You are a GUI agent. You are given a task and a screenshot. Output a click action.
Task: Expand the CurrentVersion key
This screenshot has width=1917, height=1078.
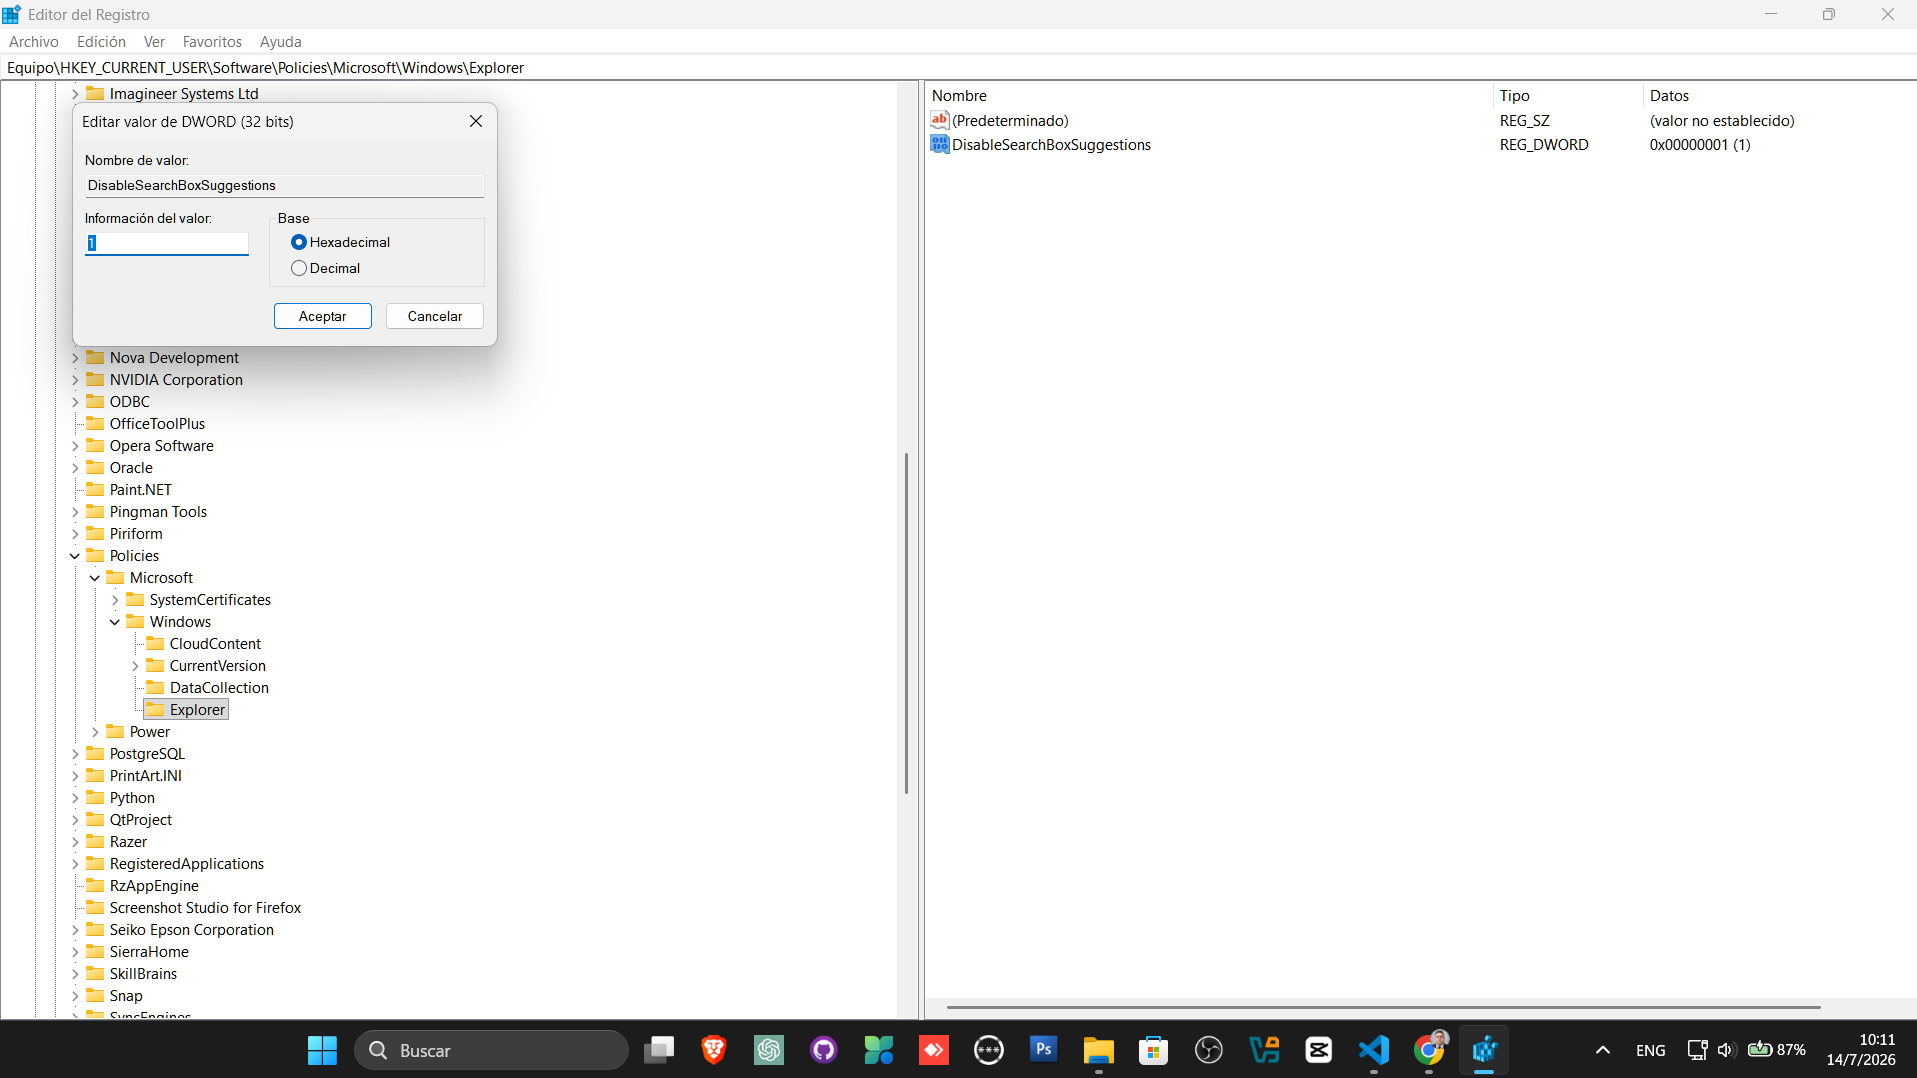pyautogui.click(x=135, y=666)
